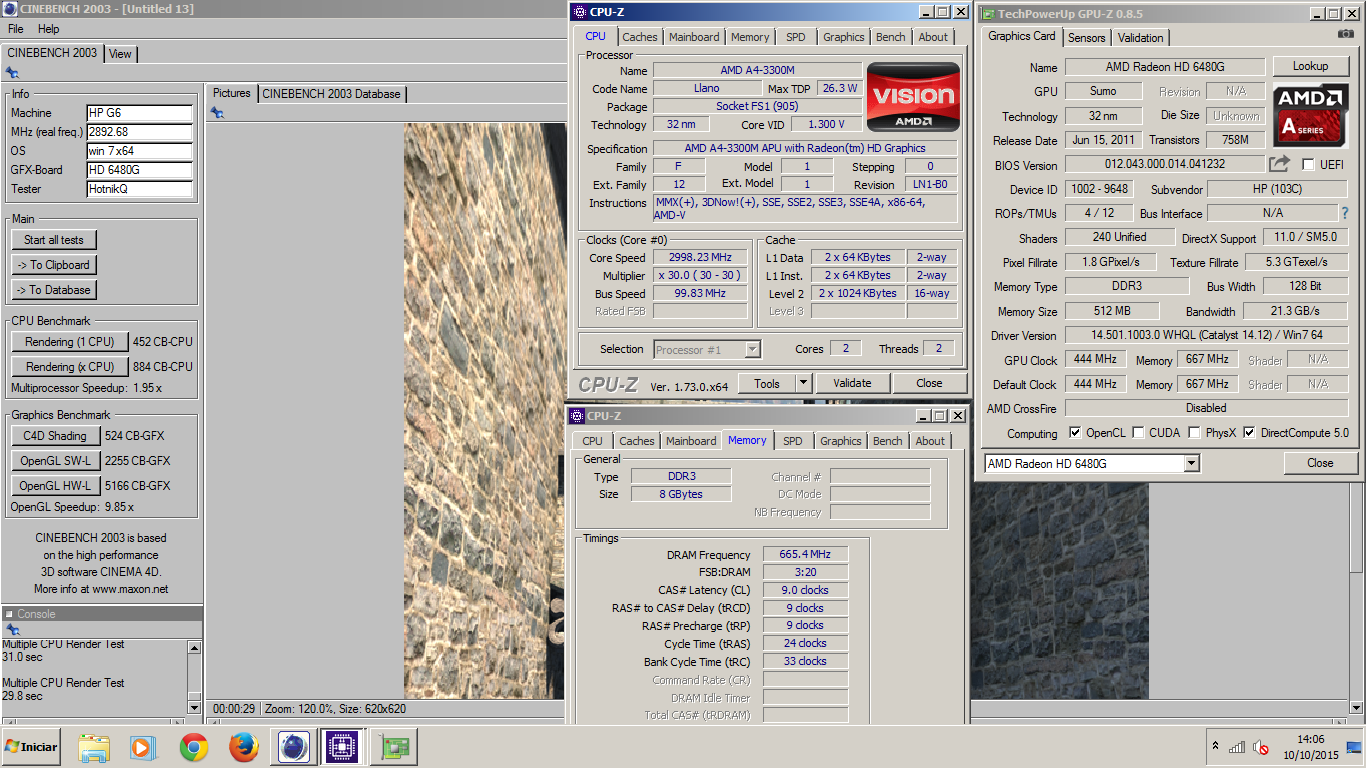The height and width of the screenshot is (768, 1366).
Task: Click the GPU-Z camera screenshot icon
Action: (x=1345, y=35)
